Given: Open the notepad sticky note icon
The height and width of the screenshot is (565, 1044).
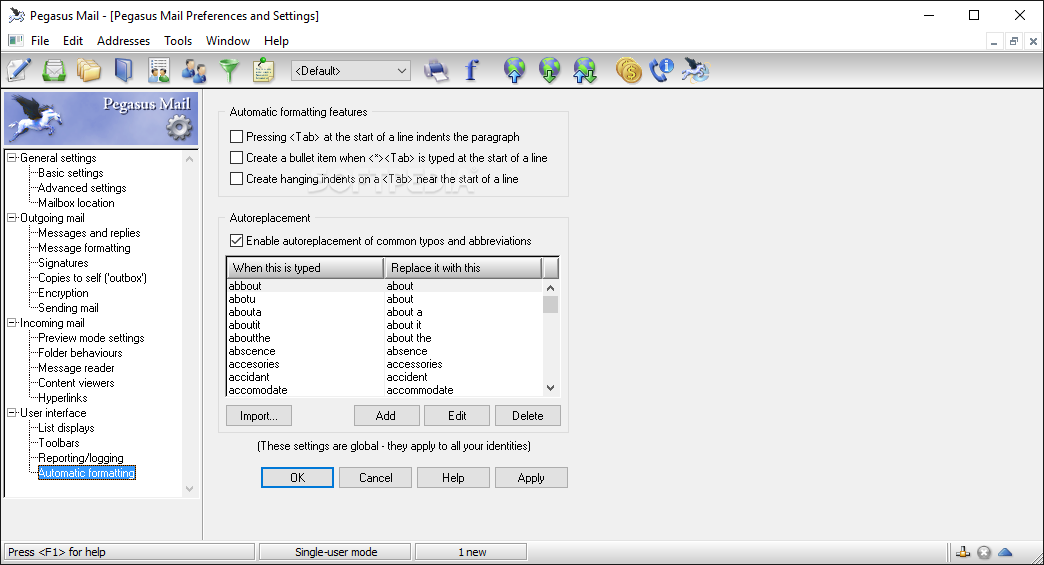Looking at the screenshot, I should [x=264, y=70].
